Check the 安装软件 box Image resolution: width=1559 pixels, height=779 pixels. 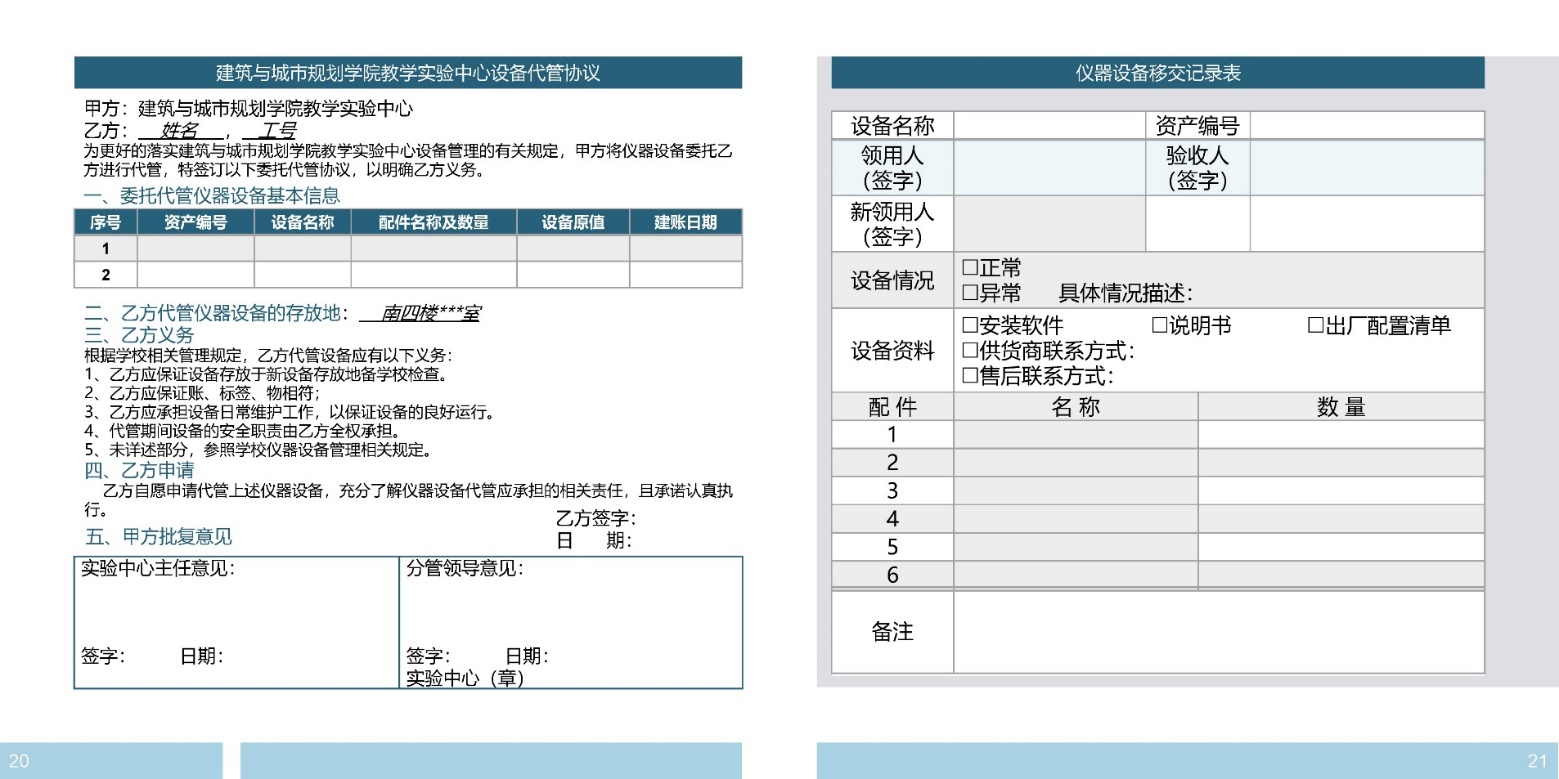[x=969, y=326]
